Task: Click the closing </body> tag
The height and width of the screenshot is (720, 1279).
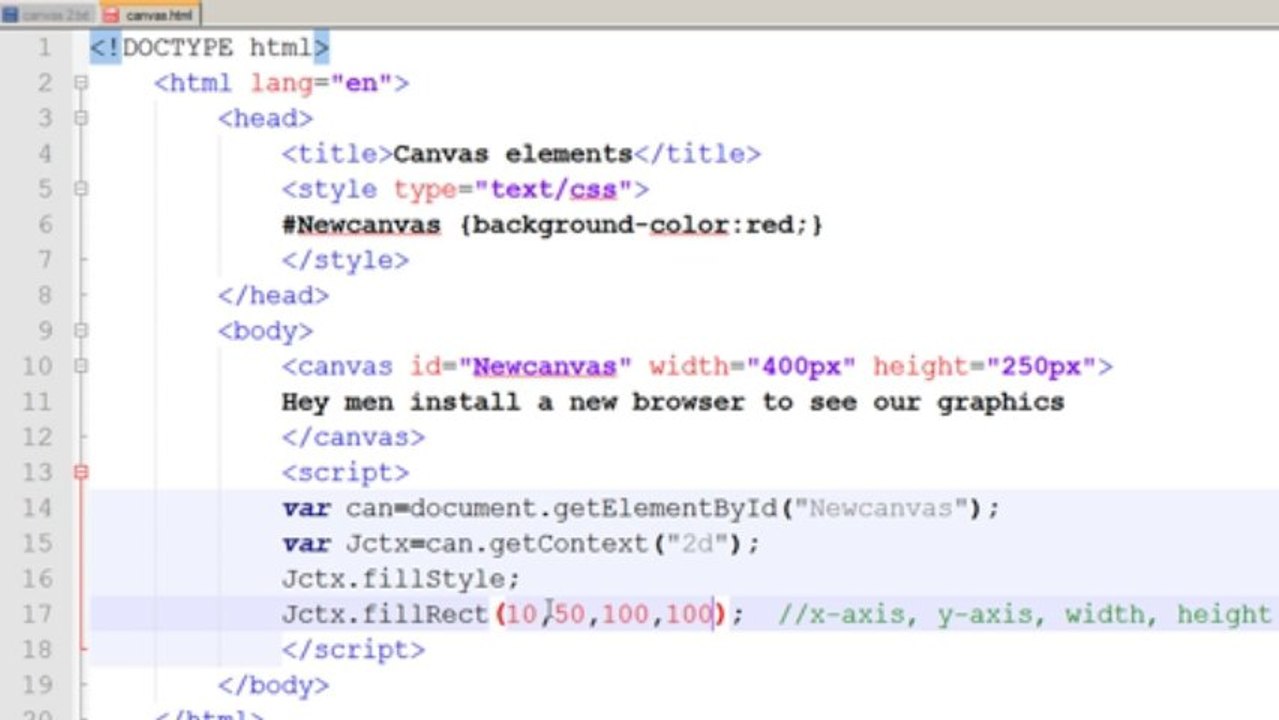Action: pos(273,685)
